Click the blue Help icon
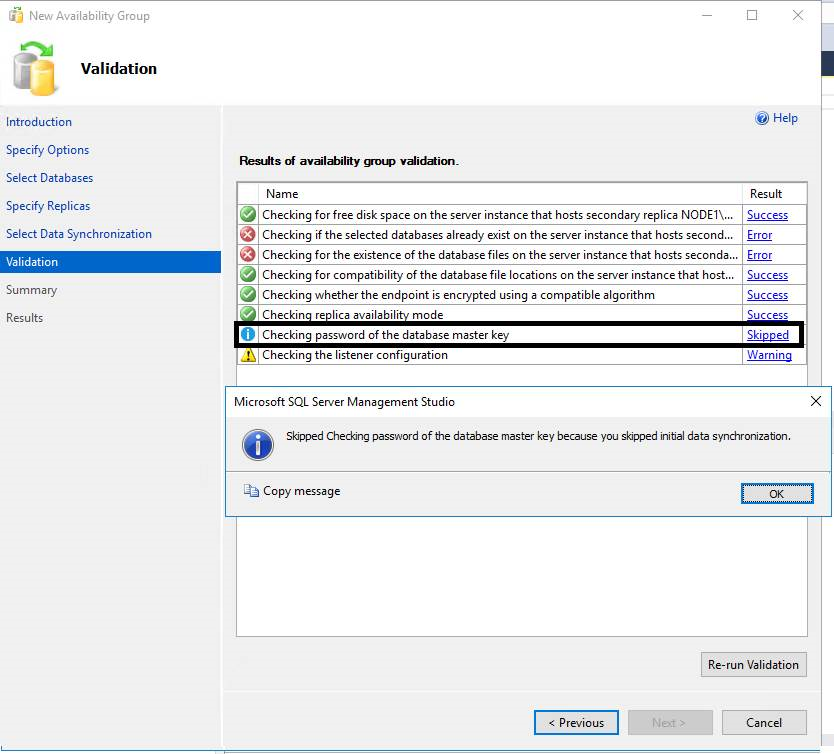Viewport: 834px width, 754px height. coord(762,118)
